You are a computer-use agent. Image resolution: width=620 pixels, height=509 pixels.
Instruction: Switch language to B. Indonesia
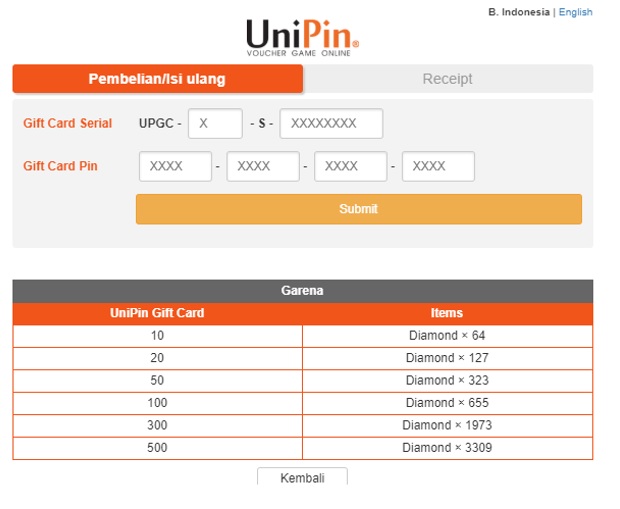pyautogui.click(x=518, y=12)
